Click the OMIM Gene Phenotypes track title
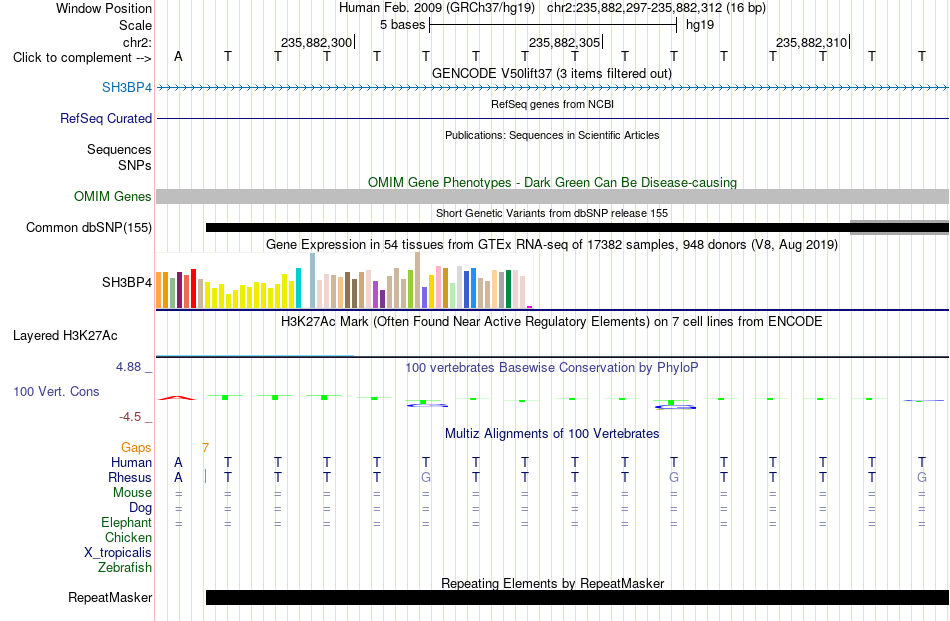Viewport: 950px width, 621px height. coord(552,182)
